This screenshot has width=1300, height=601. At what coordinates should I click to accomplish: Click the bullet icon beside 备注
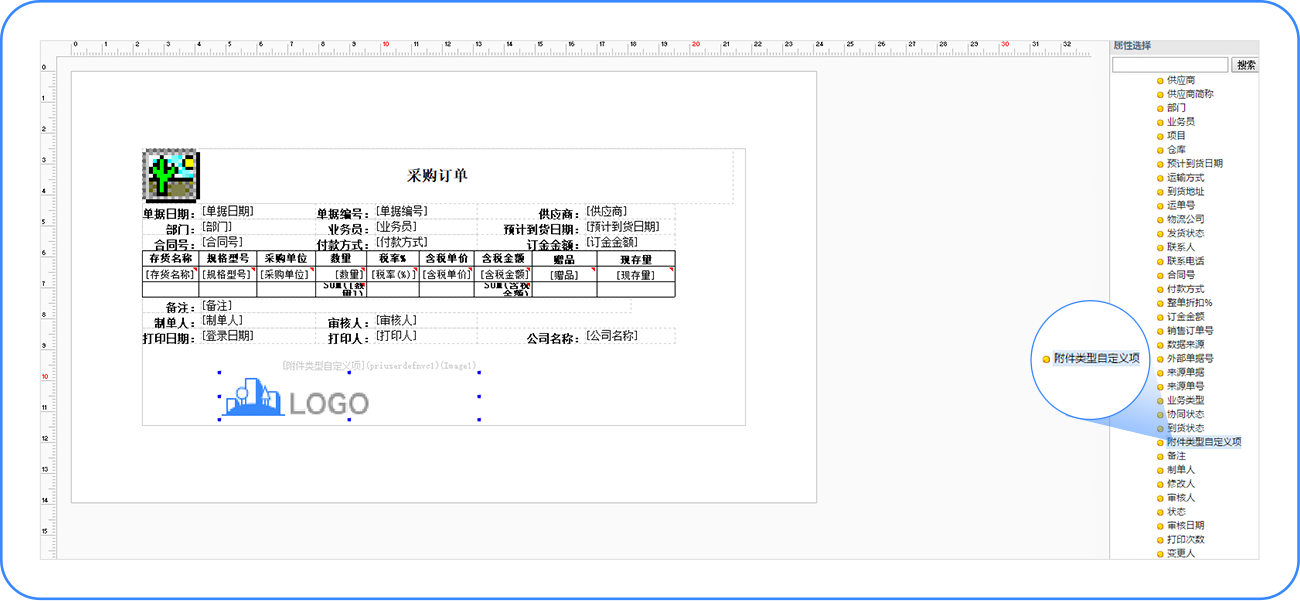click(1160, 456)
